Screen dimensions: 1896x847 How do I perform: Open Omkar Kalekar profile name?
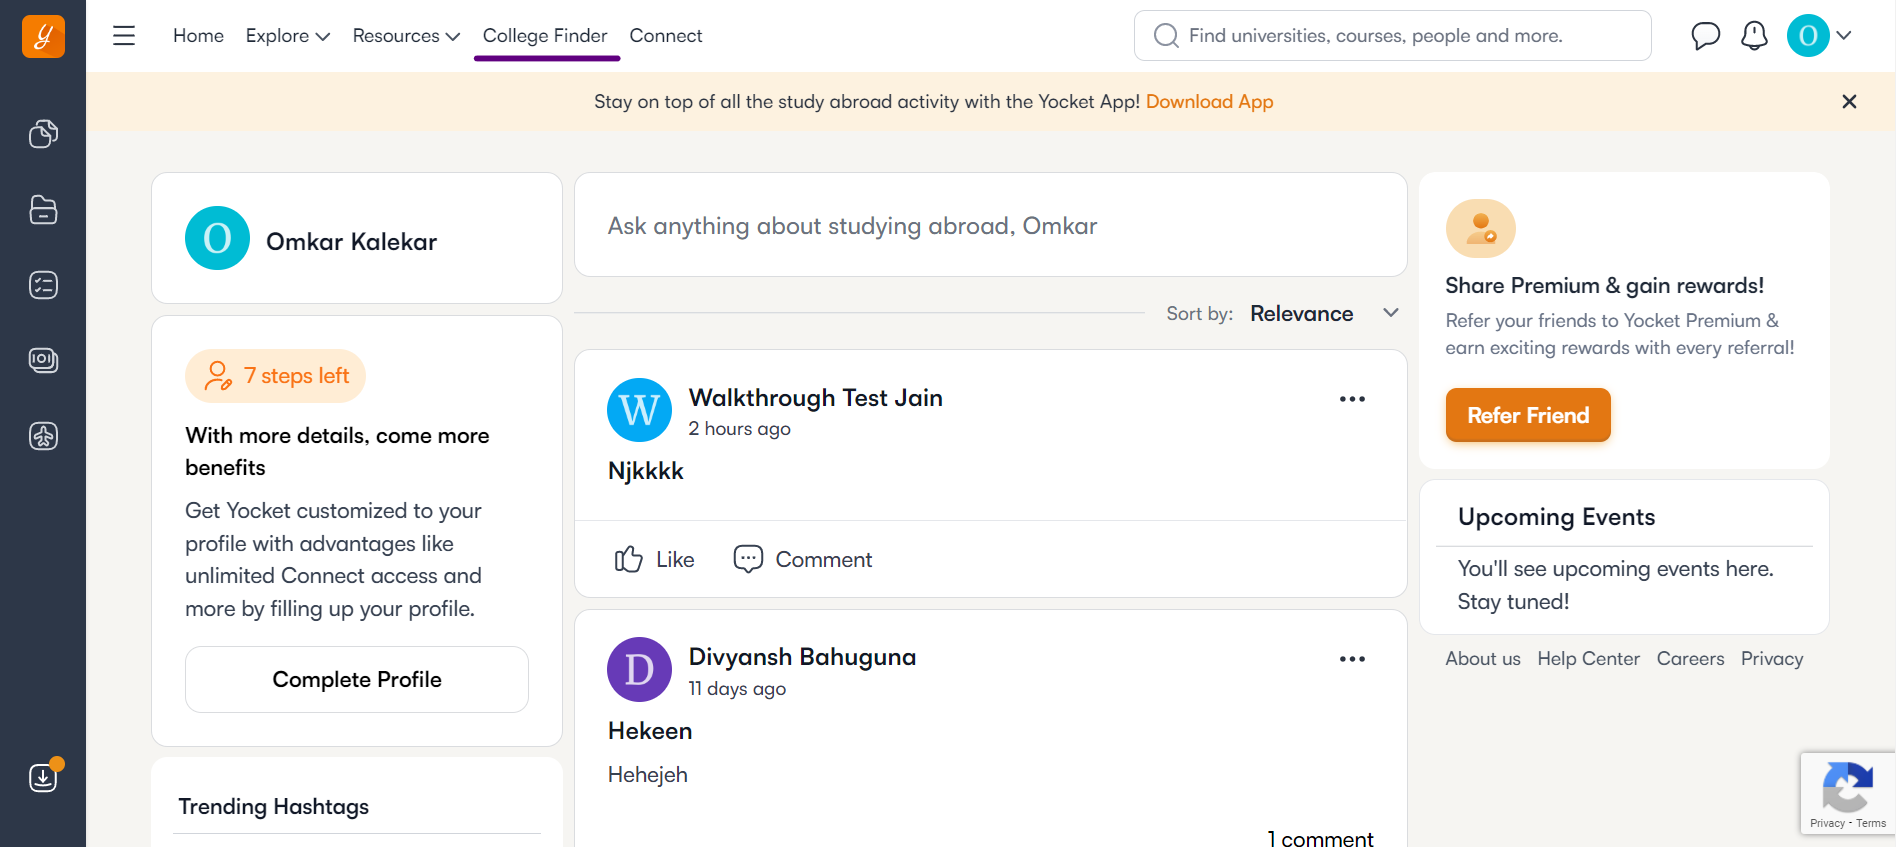pyautogui.click(x=352, y=242)
